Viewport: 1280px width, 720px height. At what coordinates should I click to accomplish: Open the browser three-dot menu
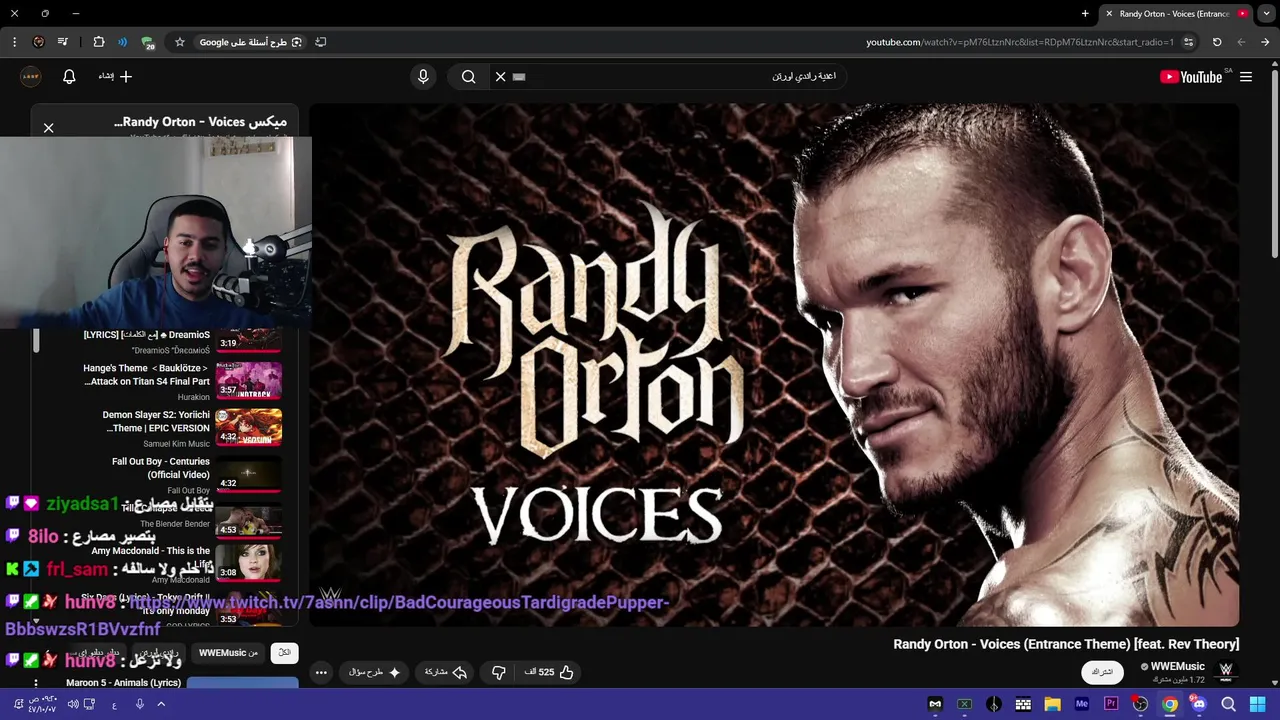pyautogui.click(x=14, y=42)
